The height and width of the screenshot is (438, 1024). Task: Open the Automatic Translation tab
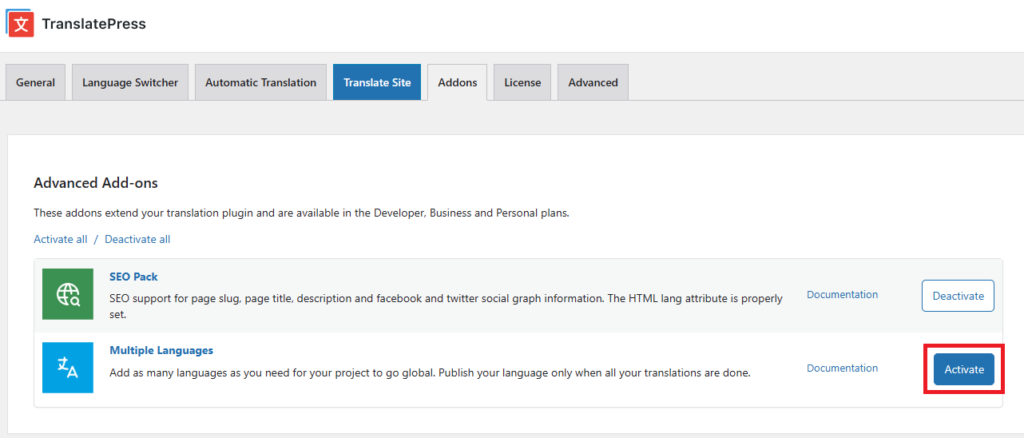[261, 82]
